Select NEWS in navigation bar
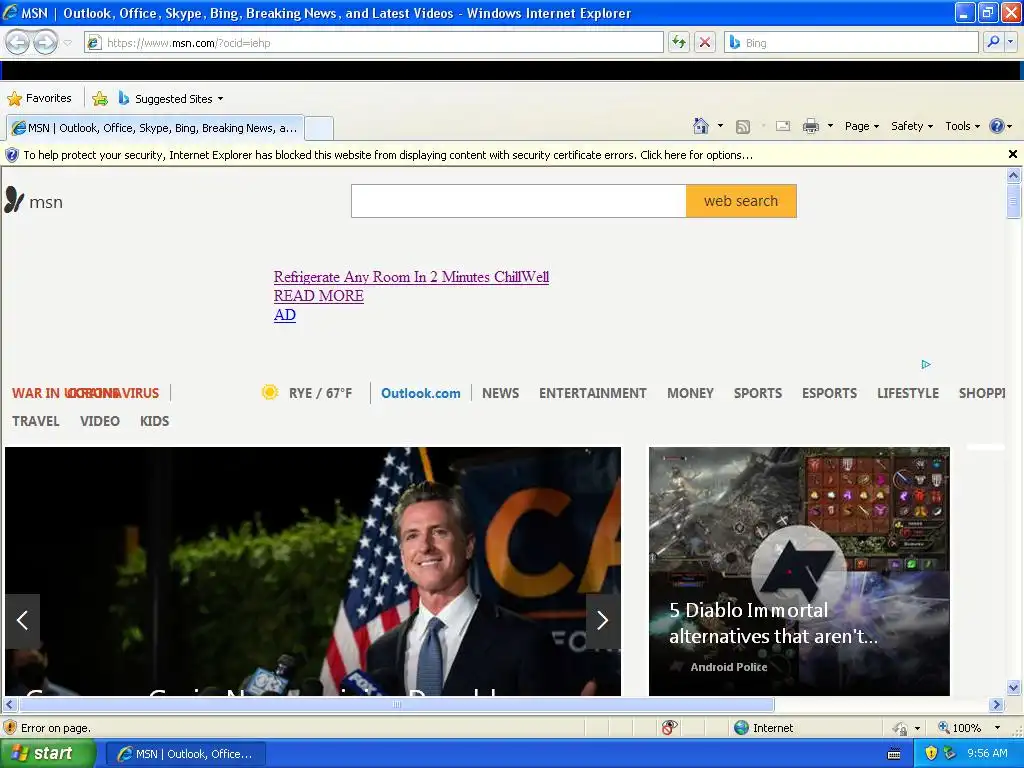 point(501,393)
